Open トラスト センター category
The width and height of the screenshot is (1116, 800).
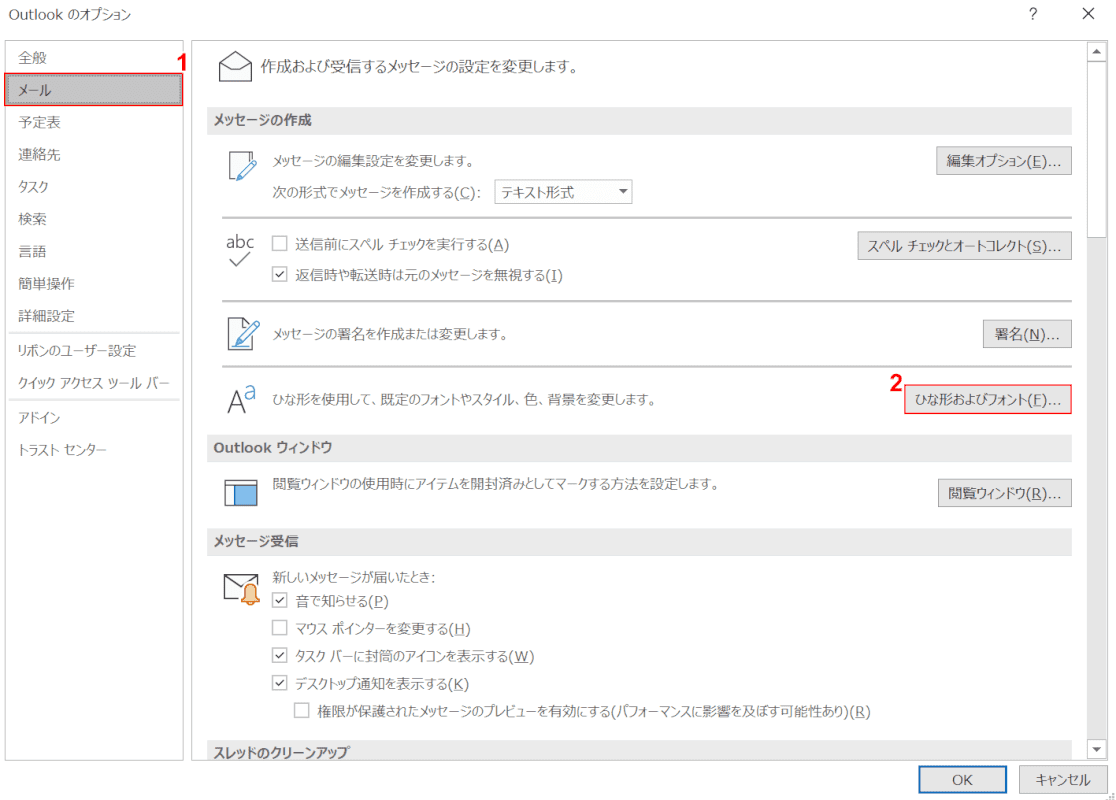click(94, 450)
